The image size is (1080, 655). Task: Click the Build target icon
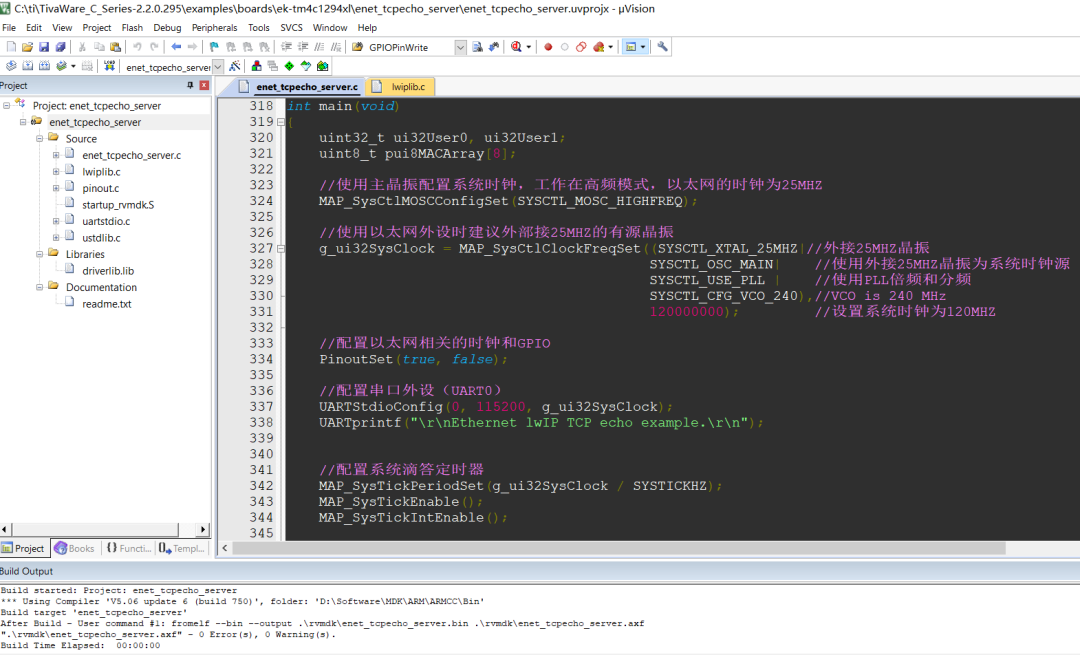(28, 66)
